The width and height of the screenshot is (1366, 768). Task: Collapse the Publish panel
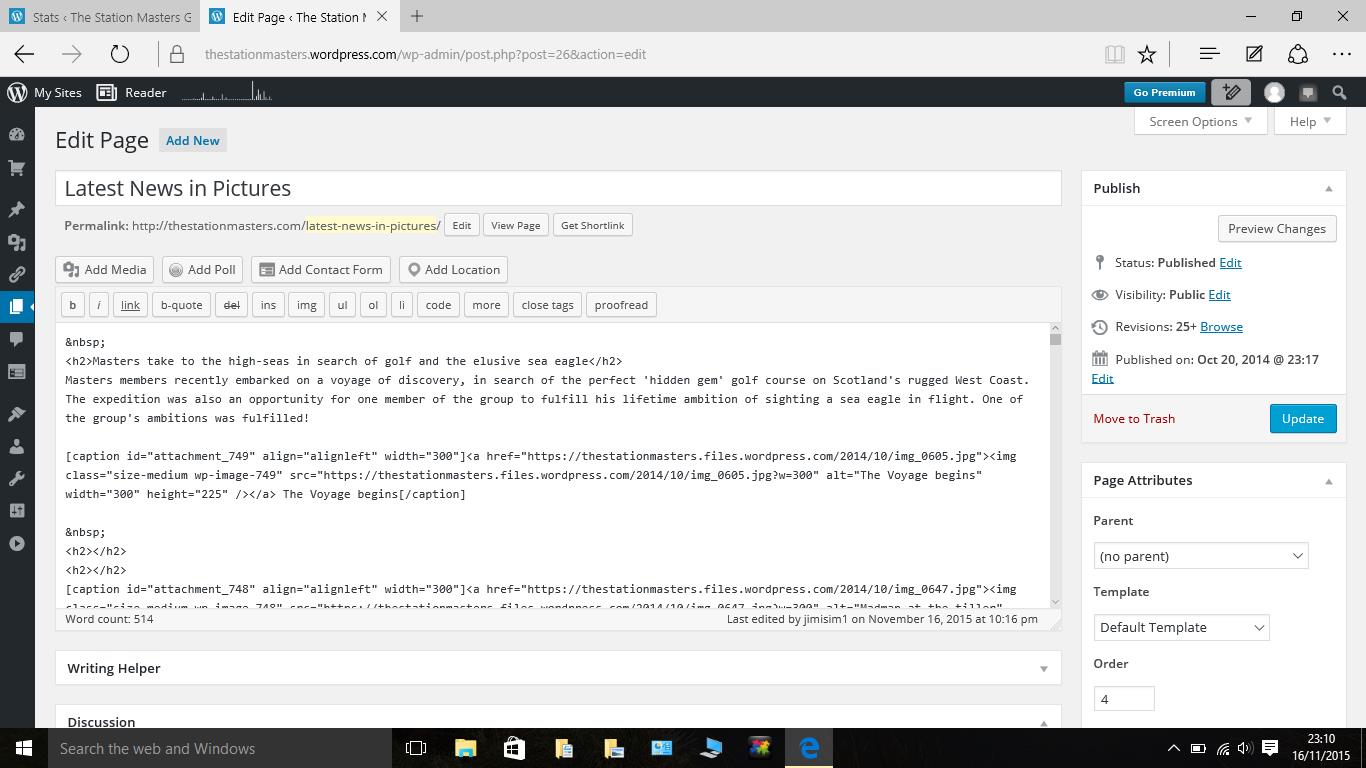tap(1328, 188)
